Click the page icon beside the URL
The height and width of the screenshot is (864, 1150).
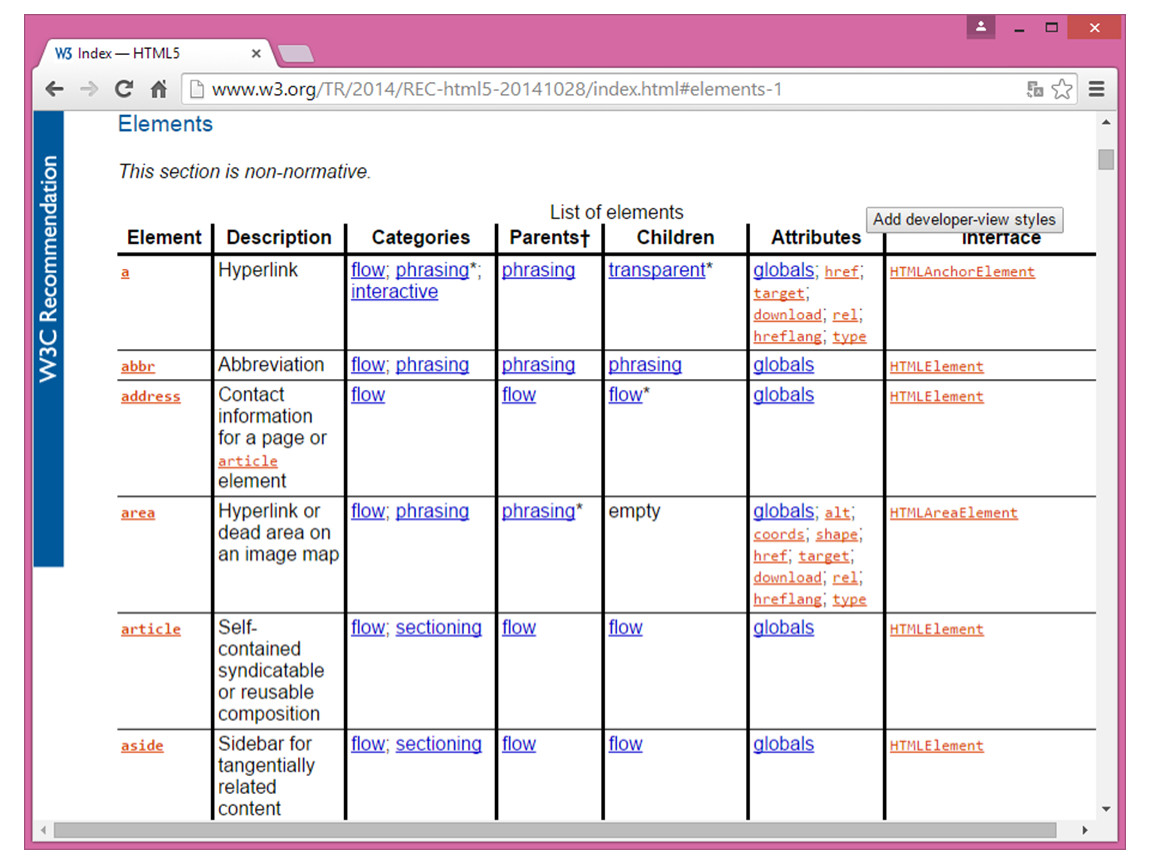coord(196,89)
